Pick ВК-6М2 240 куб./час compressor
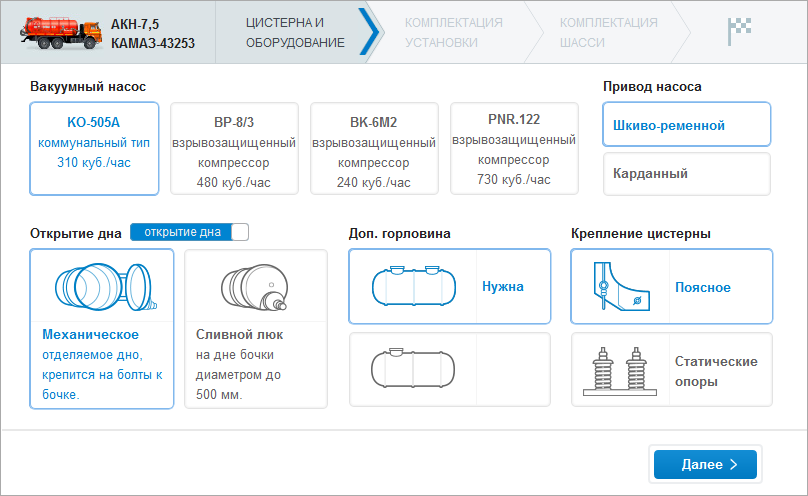This screenshot has width=808, height=496. 374,148
